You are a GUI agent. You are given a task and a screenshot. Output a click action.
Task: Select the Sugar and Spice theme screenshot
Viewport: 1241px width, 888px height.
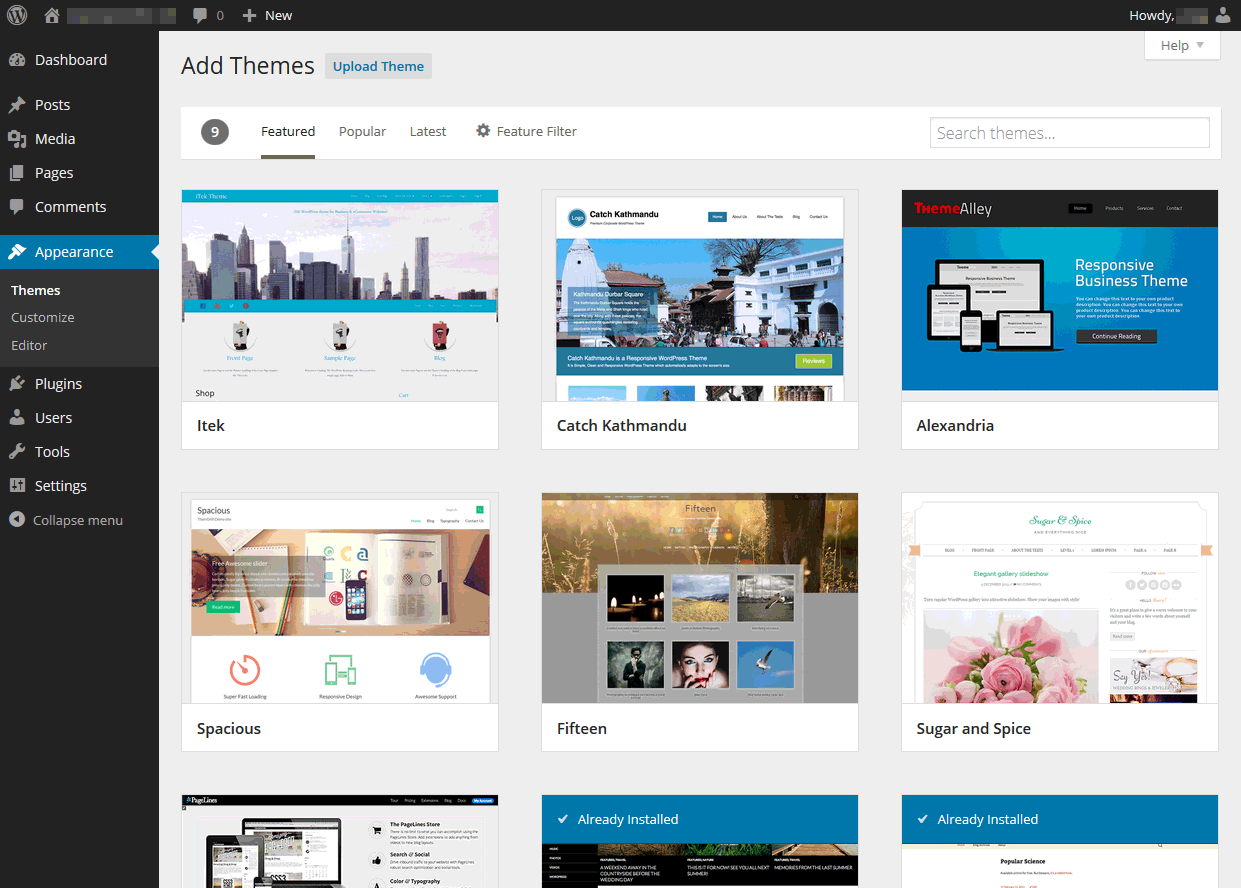pos(1060,598)
